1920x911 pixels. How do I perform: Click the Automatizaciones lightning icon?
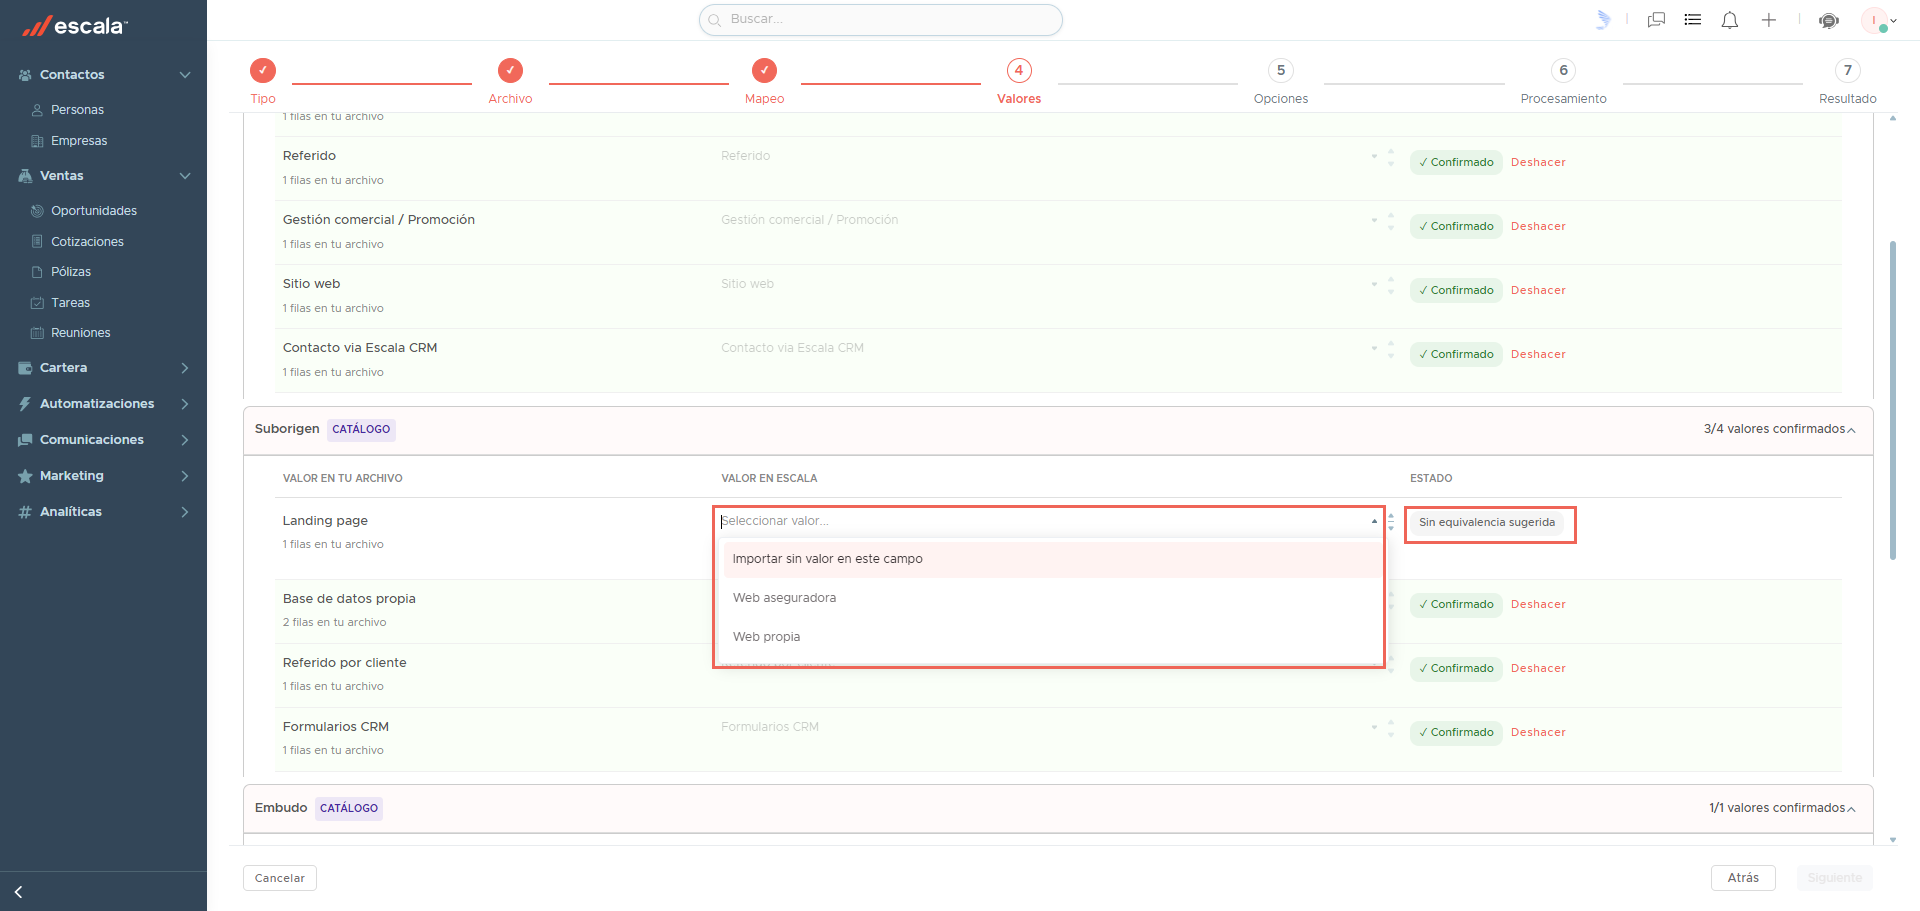pyautogui.click(x=25, y=404)
